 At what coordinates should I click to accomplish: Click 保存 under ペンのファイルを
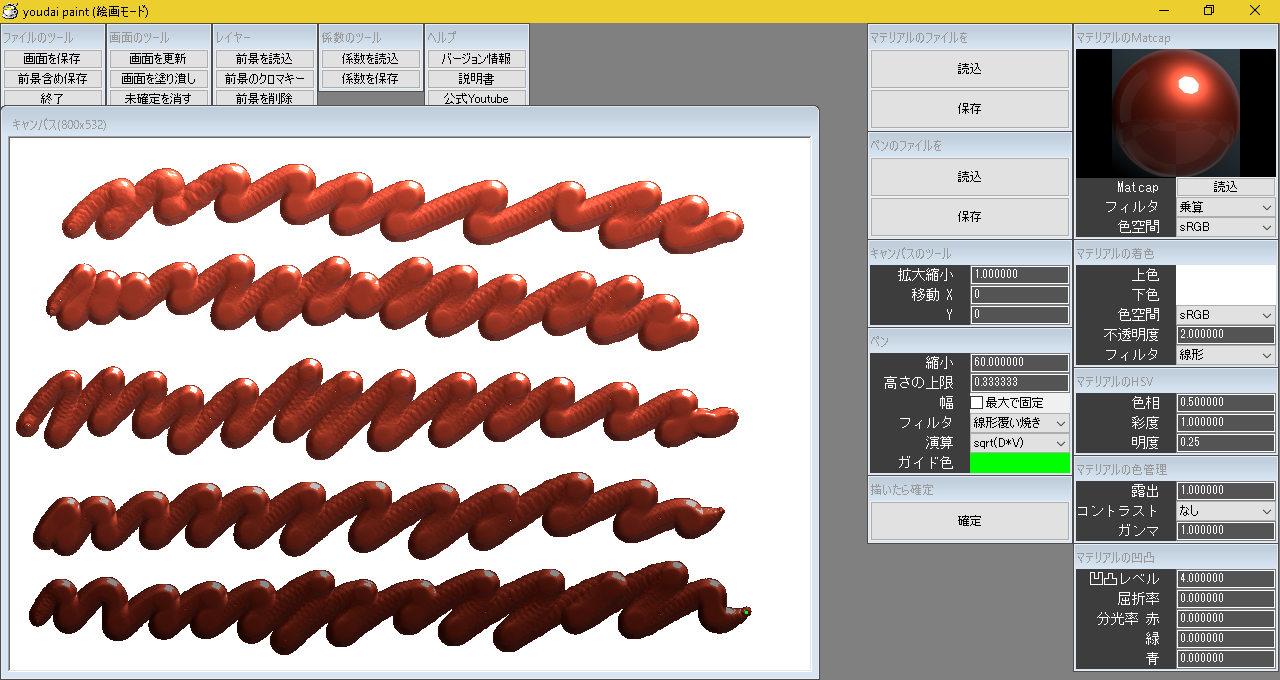point(969,216)
